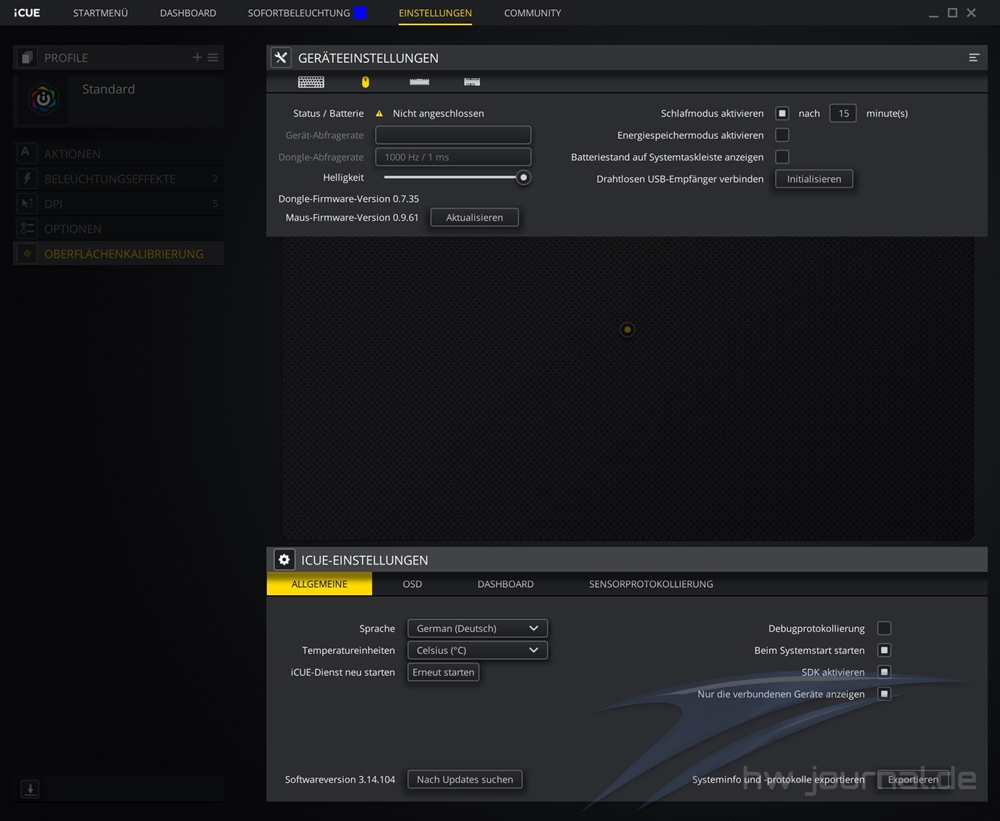Switch to the Sensorprotokollierung tab
The image size is (1000, 821).
651,584
